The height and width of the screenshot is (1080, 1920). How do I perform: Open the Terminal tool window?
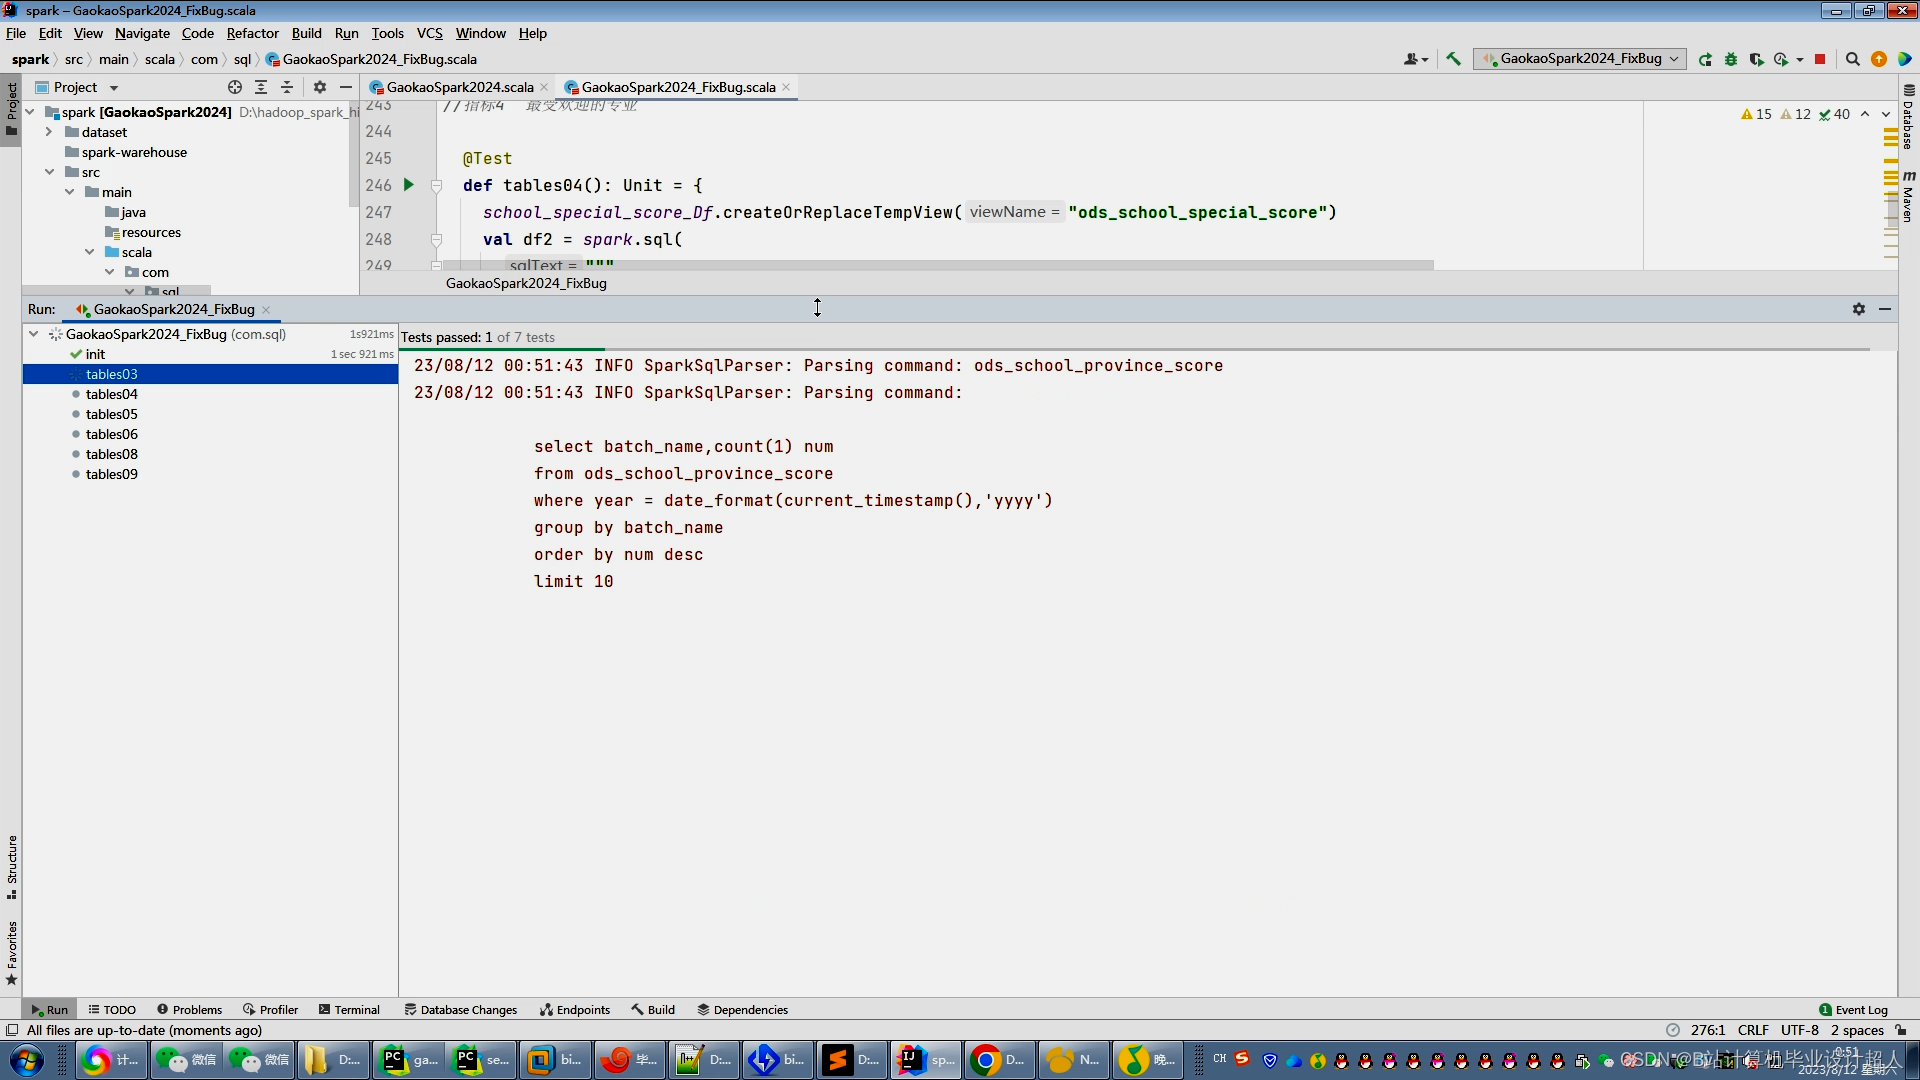click(349, 1010)
